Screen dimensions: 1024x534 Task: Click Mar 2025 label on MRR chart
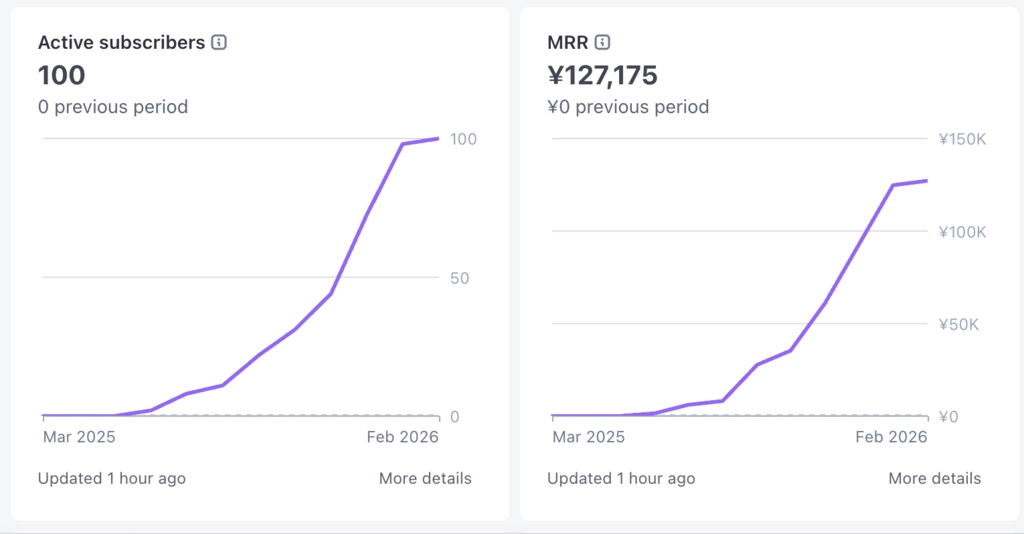click(589, 437)
